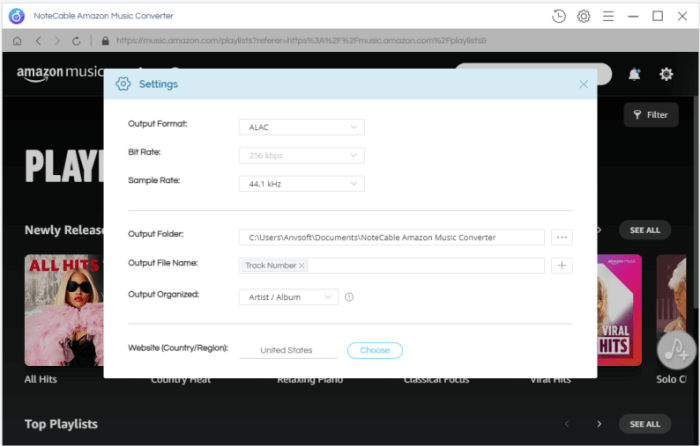Image resolution: width=700 pixels, height=446 pixels.
Task: Open settings gear in title bar
Action: (x=583, y=16)
